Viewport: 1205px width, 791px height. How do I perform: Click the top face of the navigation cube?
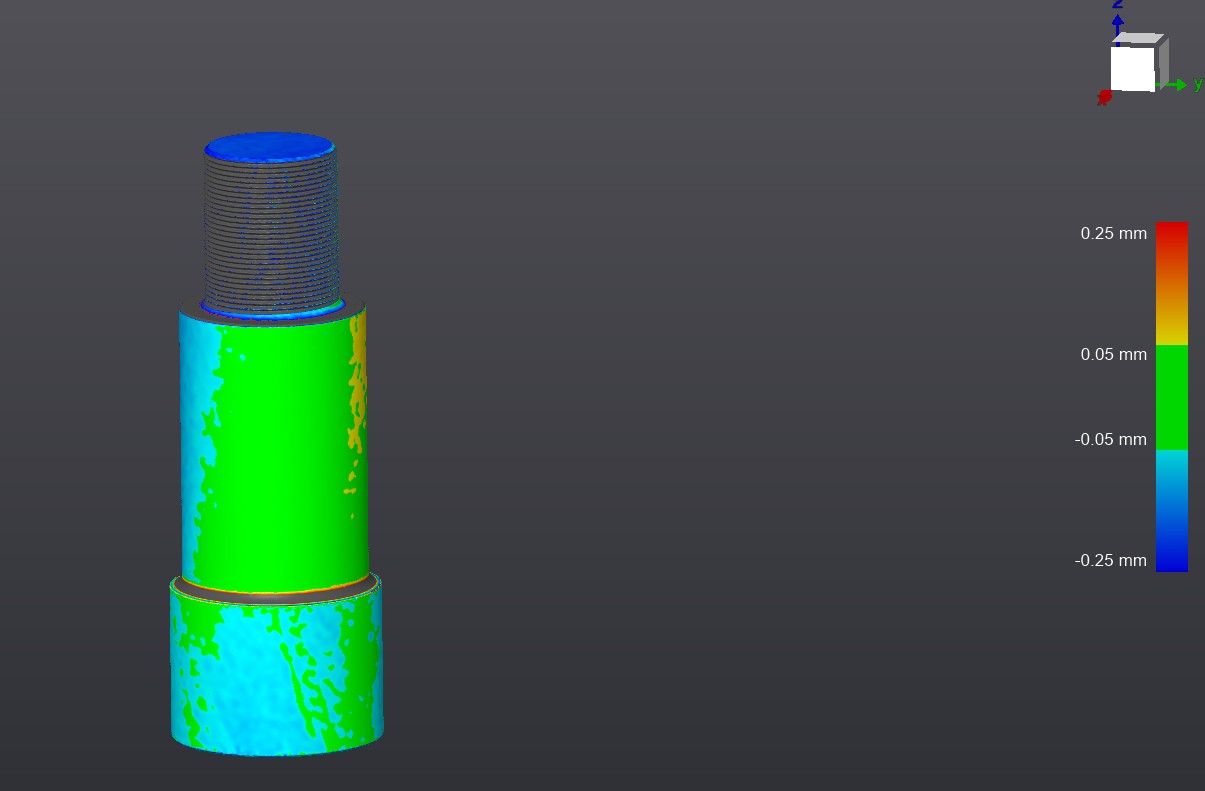point(1137,39)
